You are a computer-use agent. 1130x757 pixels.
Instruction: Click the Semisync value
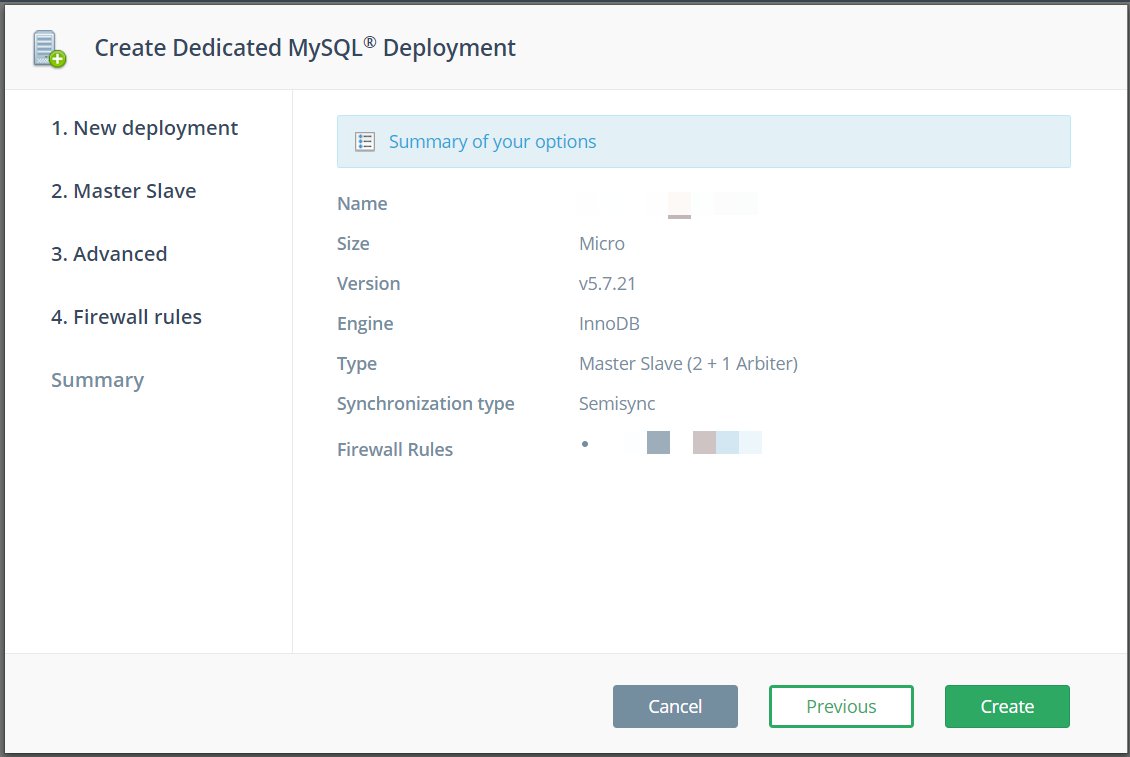point(617,404)
